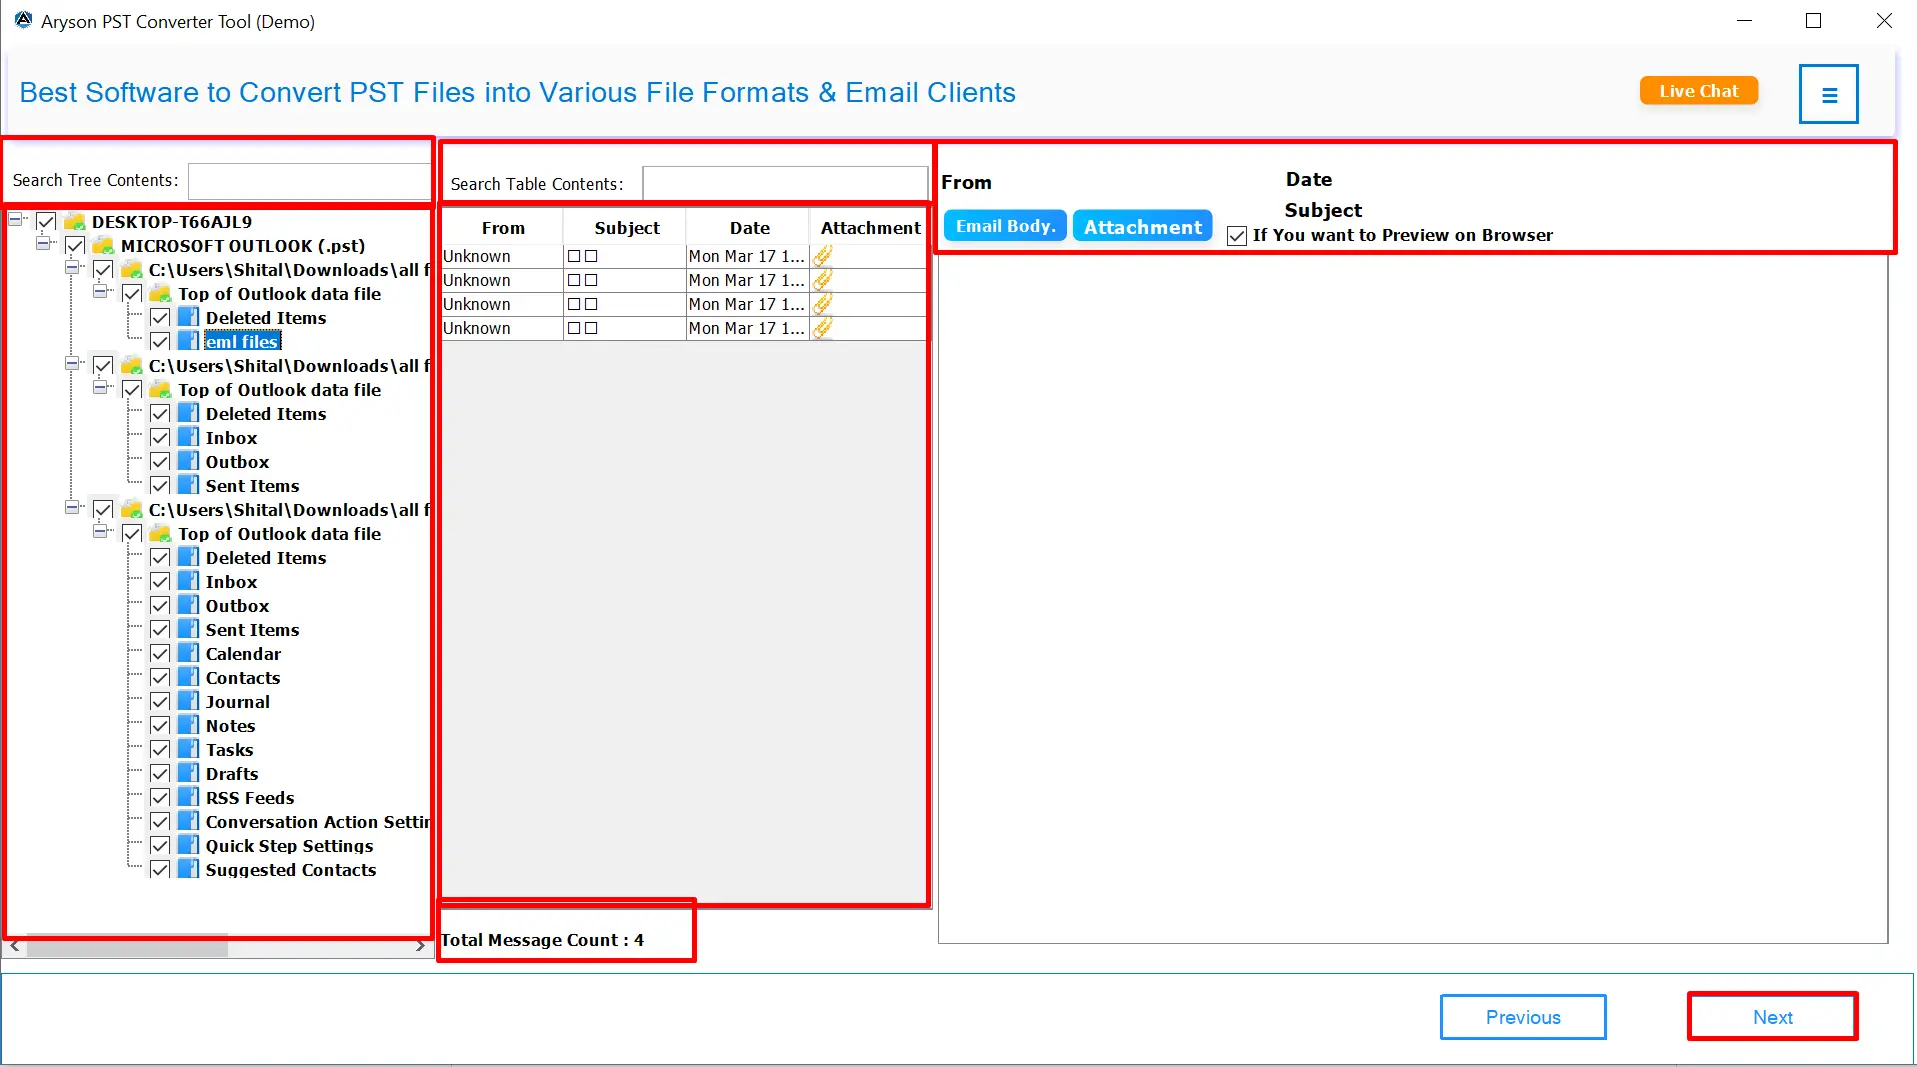Click the Next button
The width and height of the screenshot is (1917, 1067).
(x=1772, y=1017)
